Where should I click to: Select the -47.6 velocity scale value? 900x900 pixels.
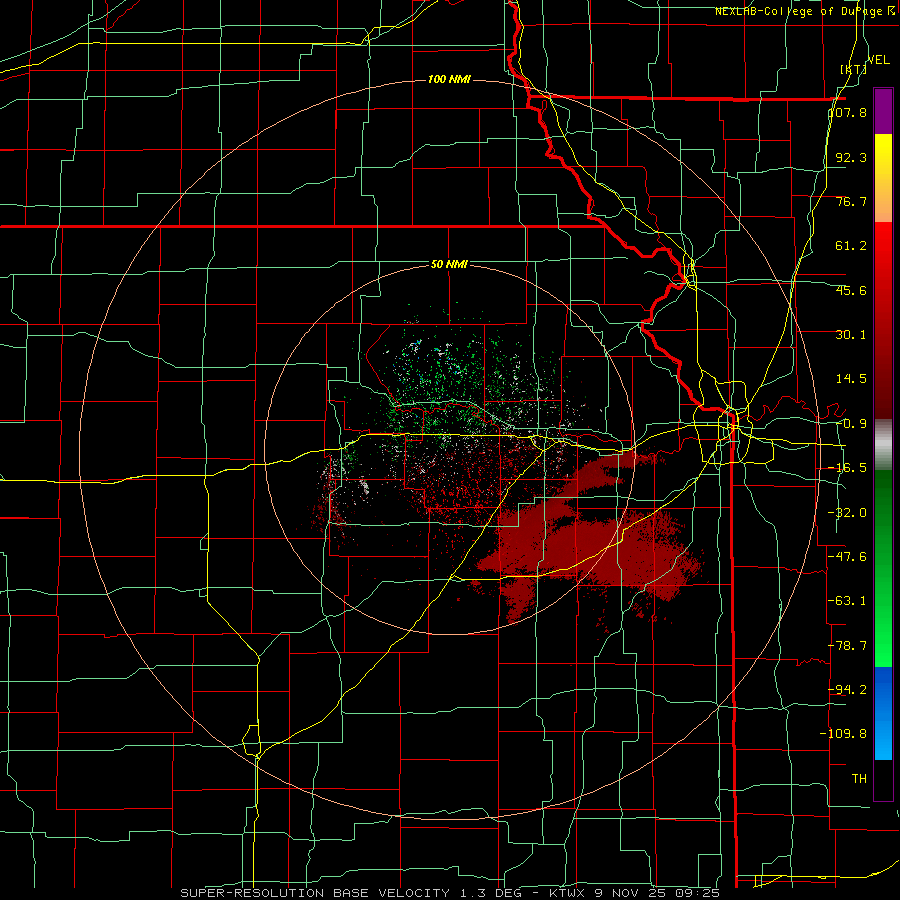(847, 557)
